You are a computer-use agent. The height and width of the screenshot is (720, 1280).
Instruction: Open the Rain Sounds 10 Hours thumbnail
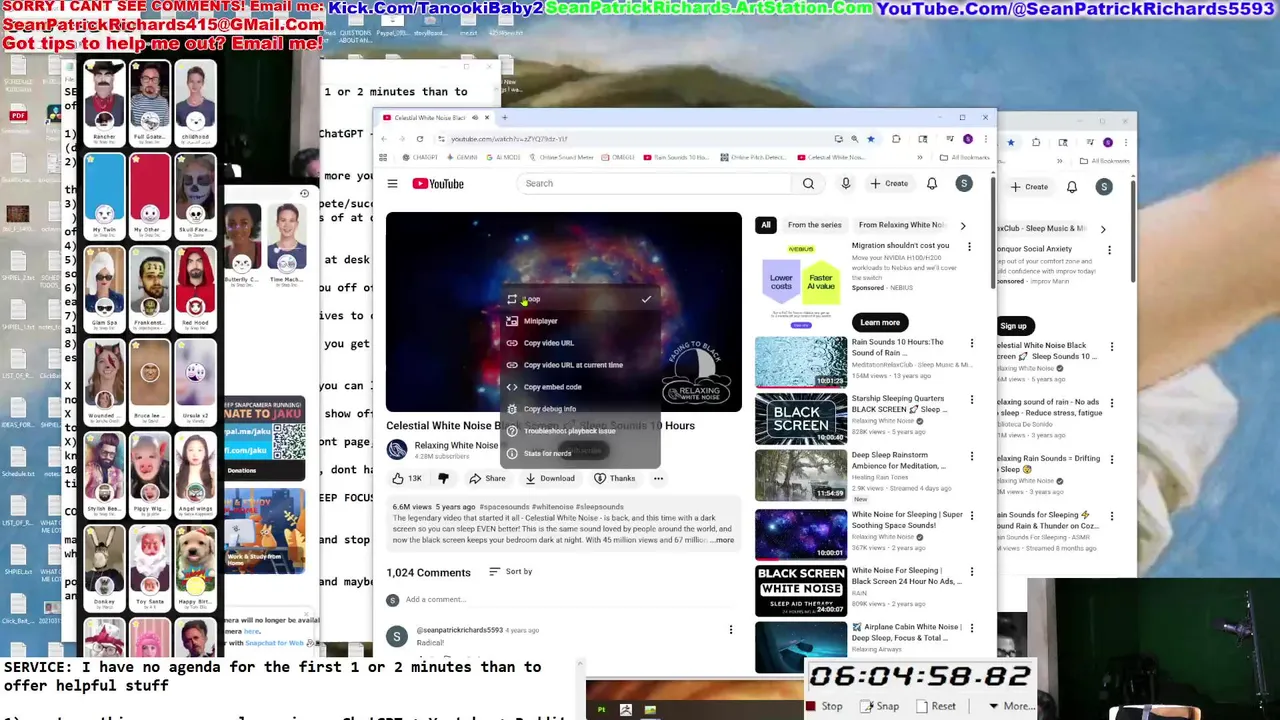click(x=800, y=362)
